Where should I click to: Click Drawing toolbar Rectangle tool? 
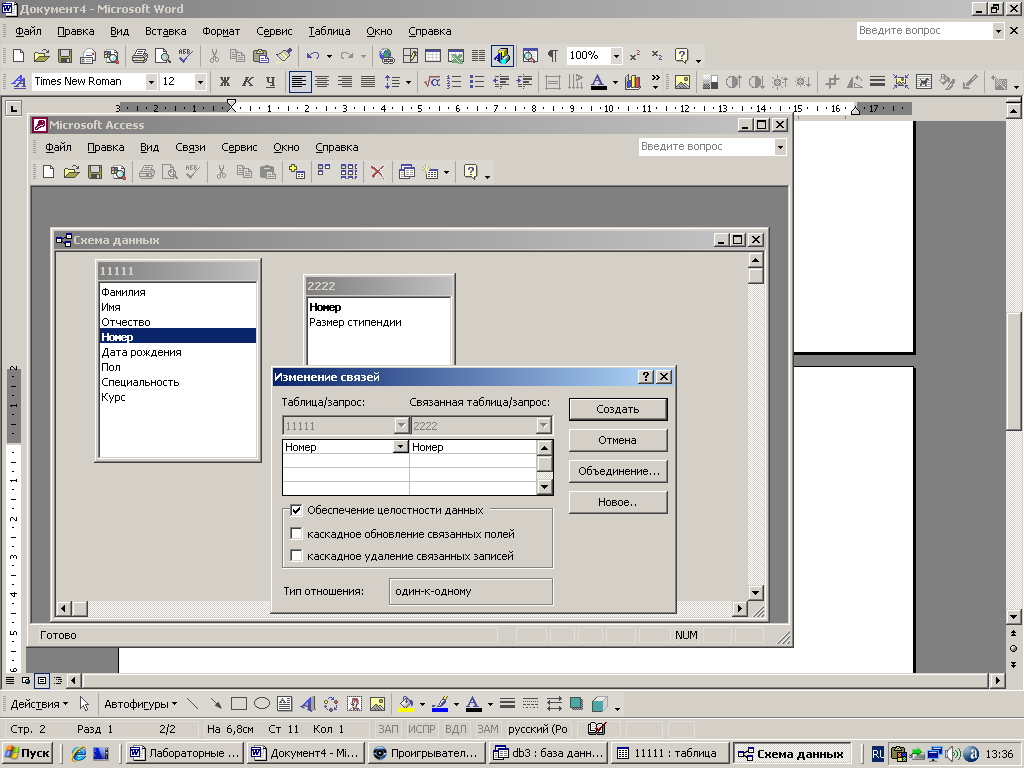coord(239,703)
